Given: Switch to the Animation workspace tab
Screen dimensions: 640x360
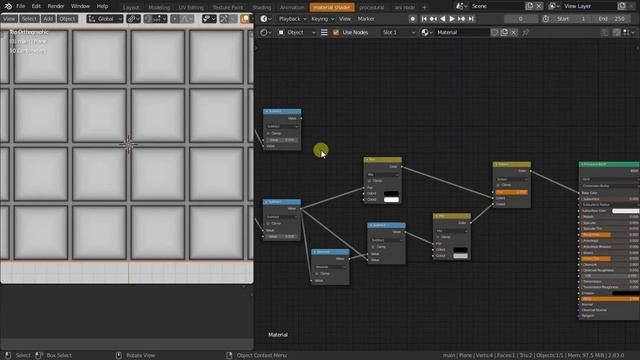Looking at the screenshot, I should [x=292, y=7].
